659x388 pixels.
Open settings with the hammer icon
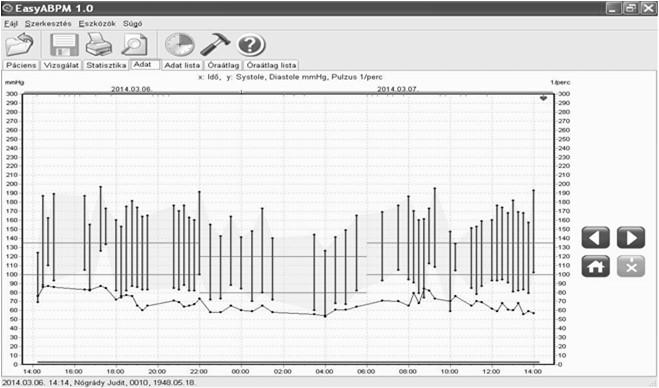point(215,45)
